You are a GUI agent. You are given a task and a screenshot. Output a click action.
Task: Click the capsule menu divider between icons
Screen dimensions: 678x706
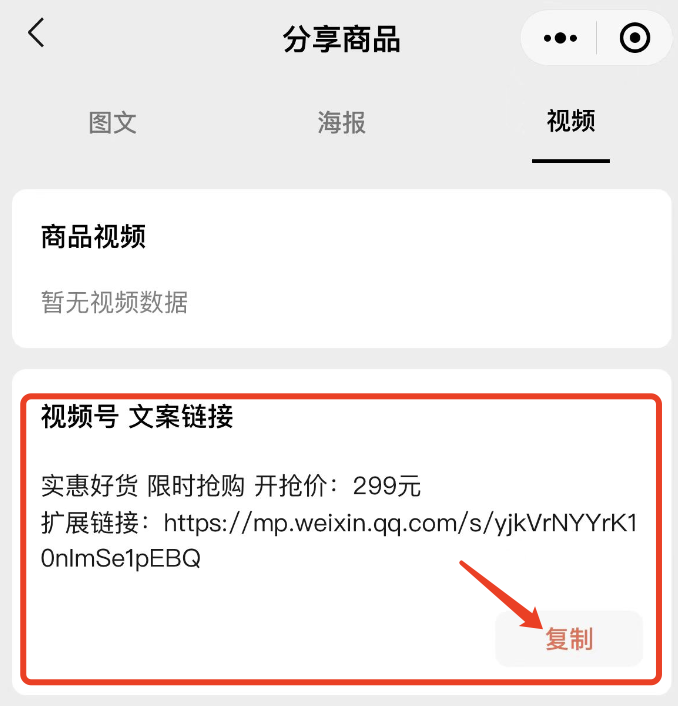click(597, 38)
